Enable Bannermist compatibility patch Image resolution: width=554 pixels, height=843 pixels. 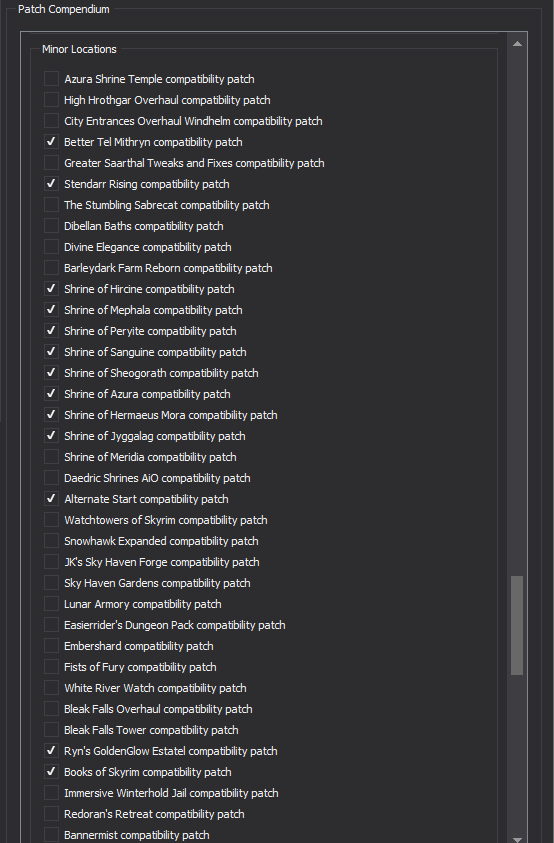click(x=51, y=834)
